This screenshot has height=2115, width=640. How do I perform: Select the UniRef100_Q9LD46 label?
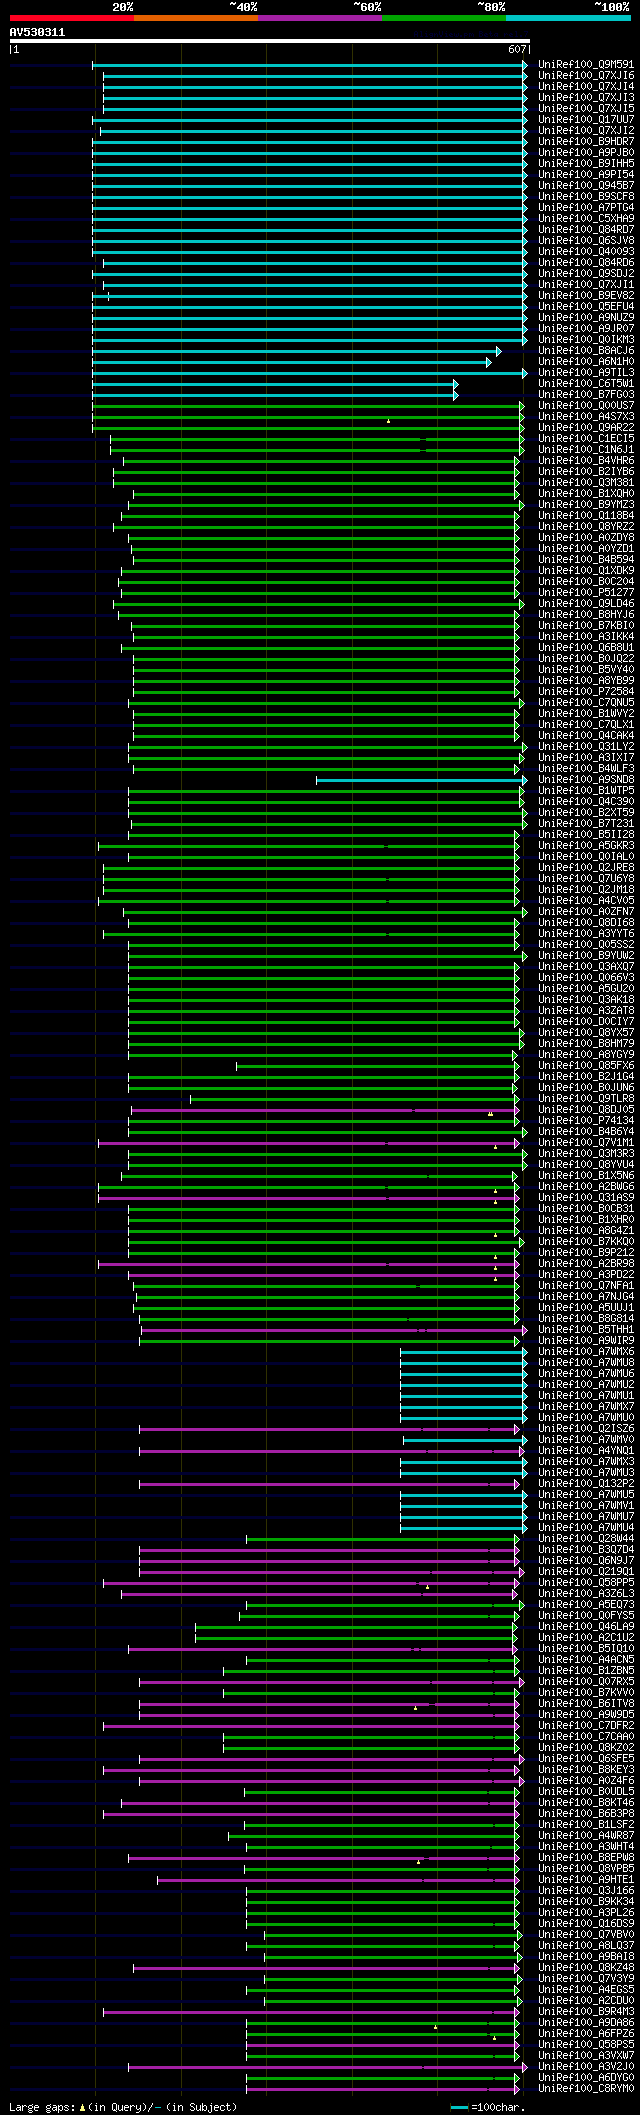586,603
